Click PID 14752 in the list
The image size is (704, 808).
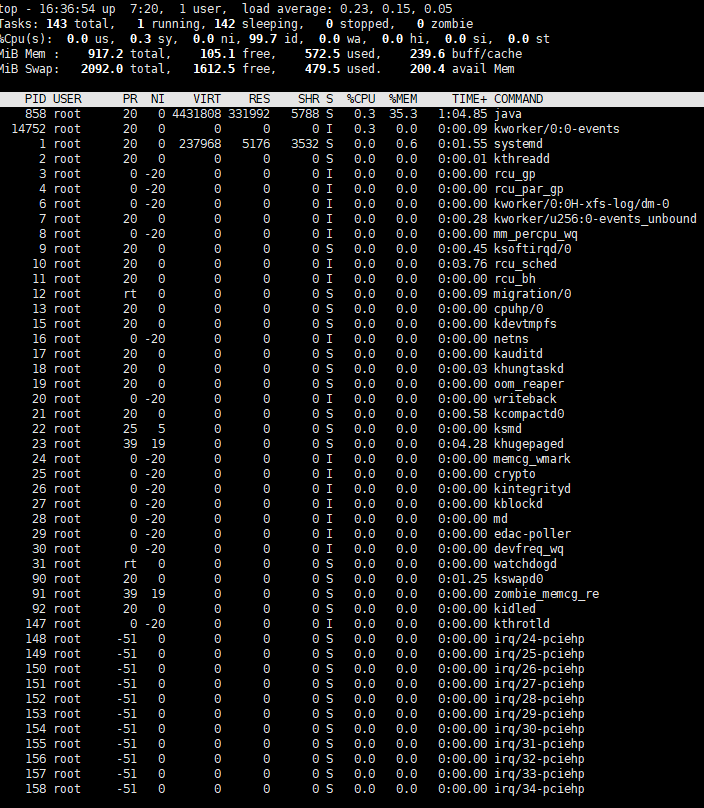click(x=28, y=129)
